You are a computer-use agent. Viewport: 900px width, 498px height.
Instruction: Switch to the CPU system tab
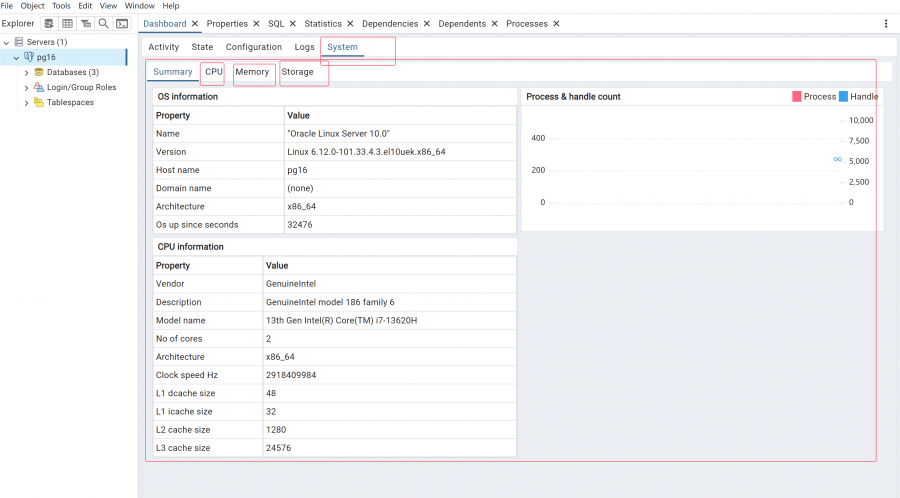tap(214, 72)
